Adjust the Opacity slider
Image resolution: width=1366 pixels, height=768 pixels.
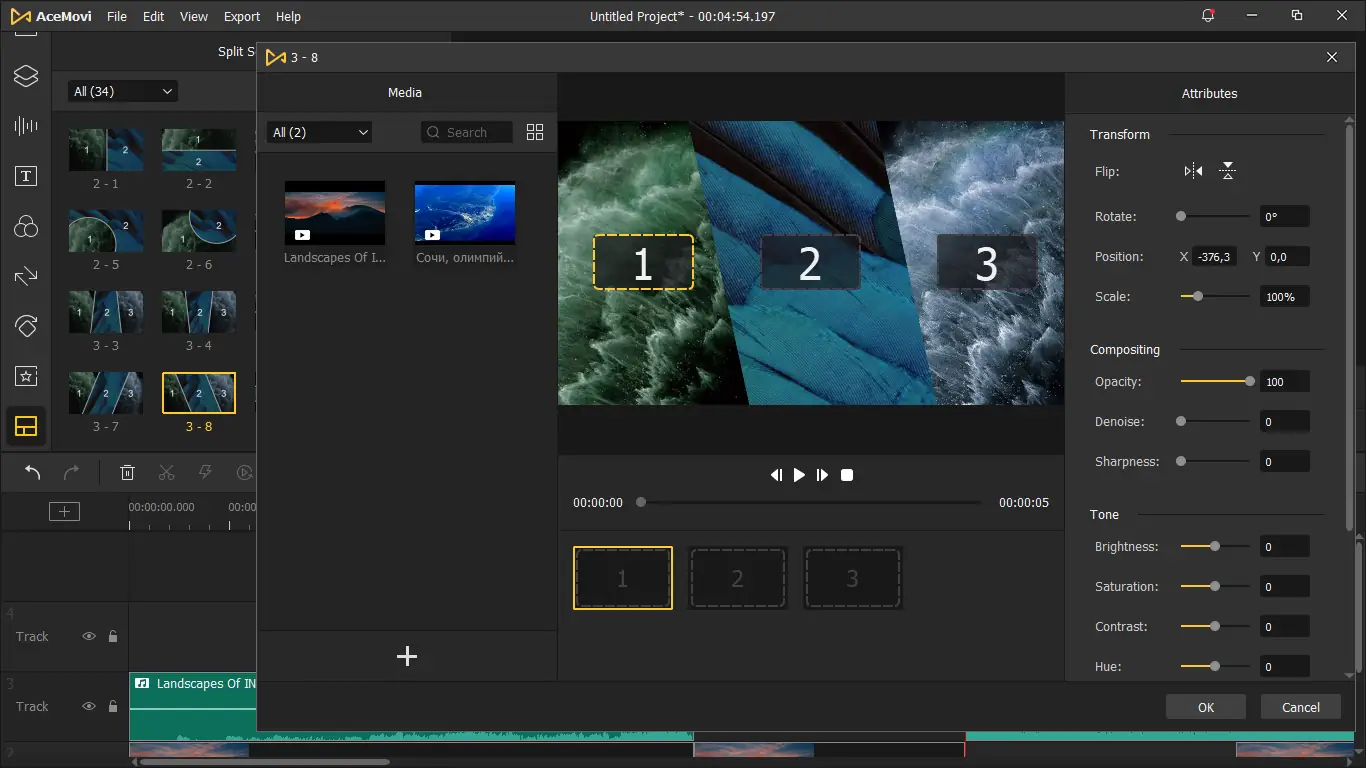(1215, 381)
